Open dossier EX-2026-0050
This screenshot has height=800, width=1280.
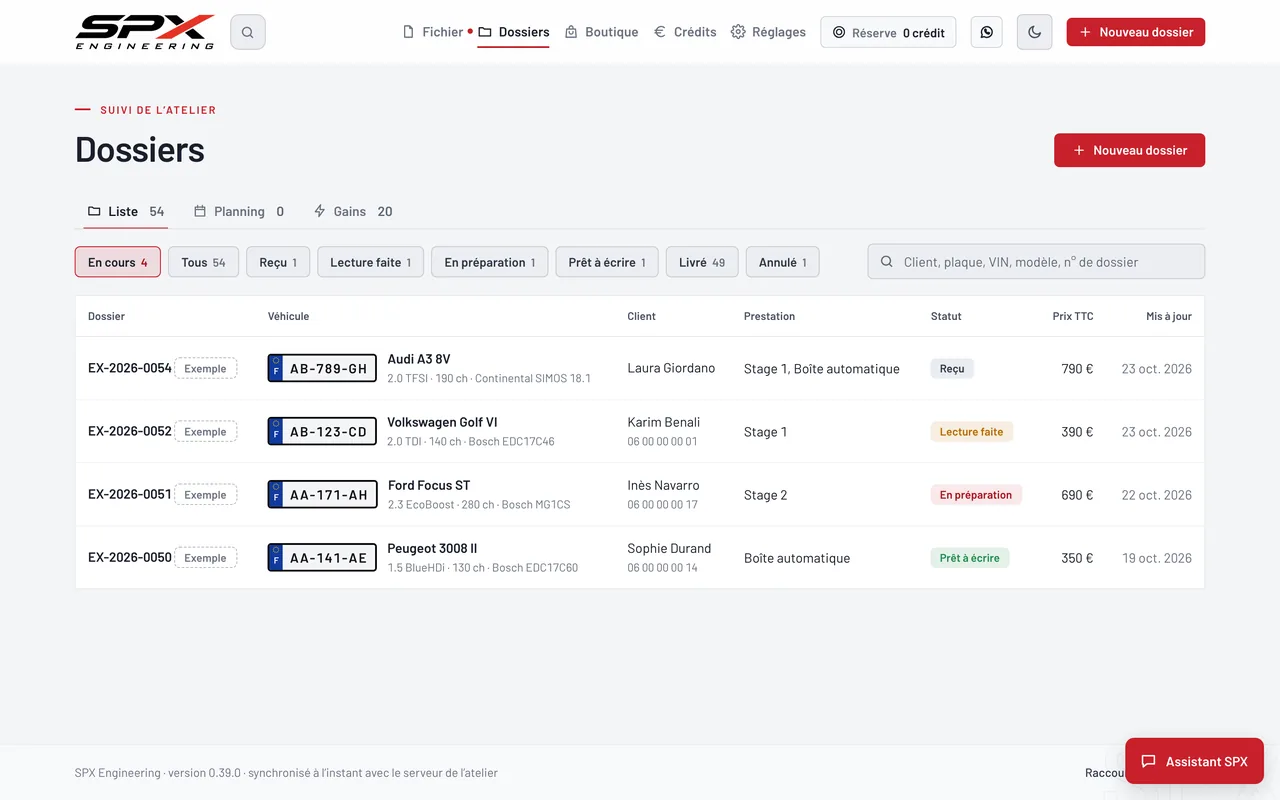[130, 557]
